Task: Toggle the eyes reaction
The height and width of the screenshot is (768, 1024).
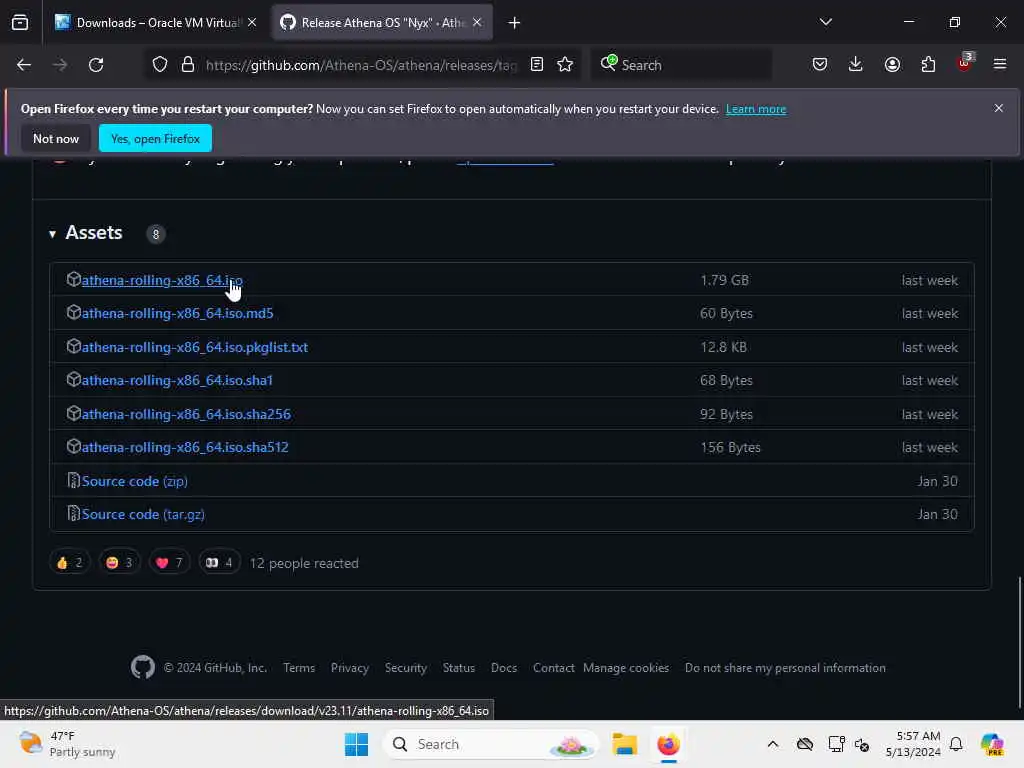Action: (219, 562)
